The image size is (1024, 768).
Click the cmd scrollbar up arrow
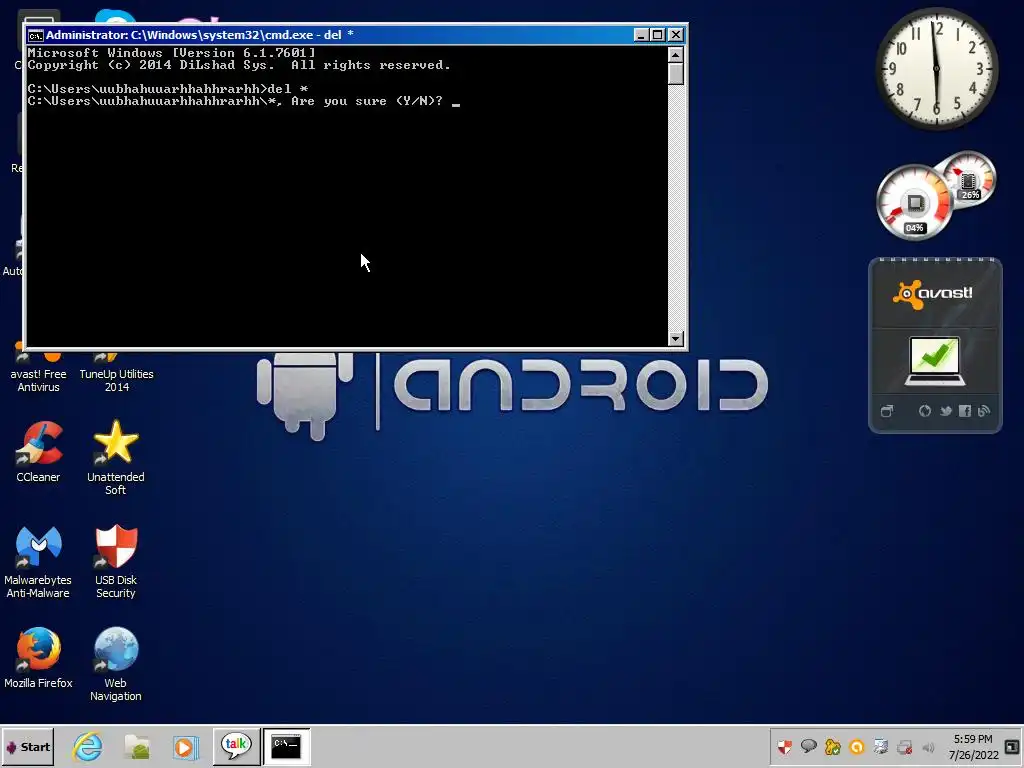(x=676, y=55)
